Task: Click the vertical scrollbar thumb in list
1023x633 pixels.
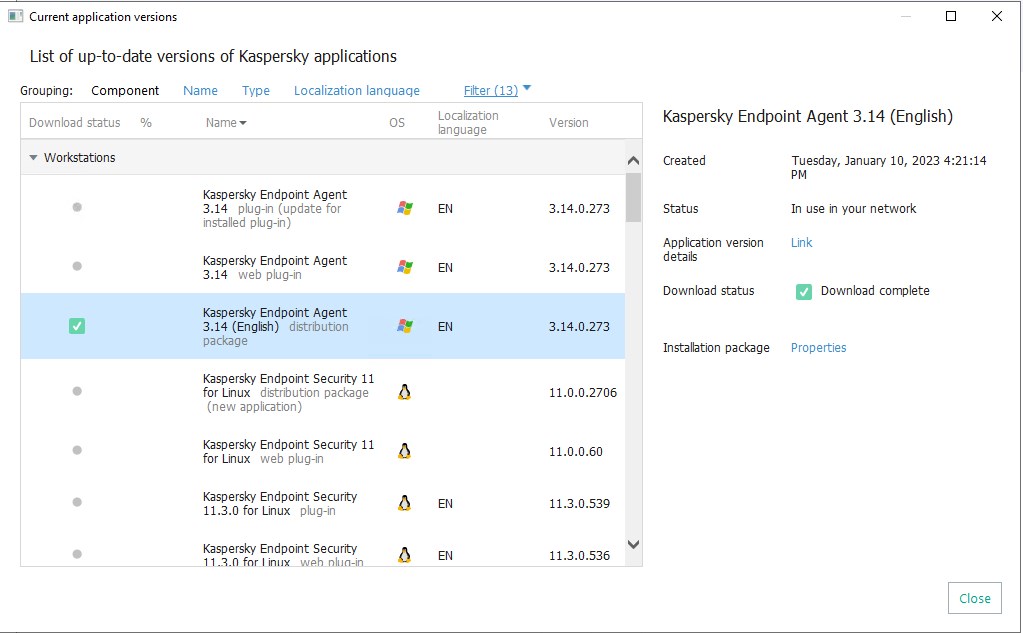Action: pos(633,197)
